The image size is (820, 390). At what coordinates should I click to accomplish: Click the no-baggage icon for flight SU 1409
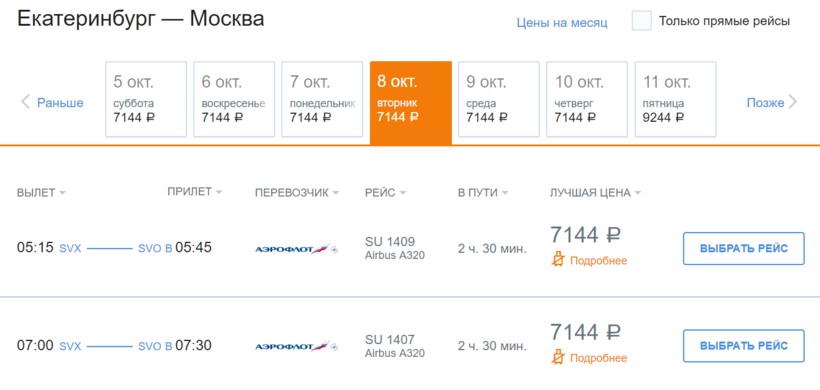(x=558, y=259)
